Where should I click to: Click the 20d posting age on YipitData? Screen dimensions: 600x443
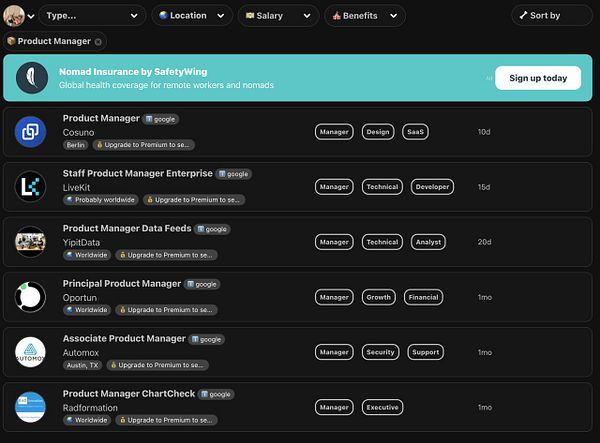tap(484, 242)
